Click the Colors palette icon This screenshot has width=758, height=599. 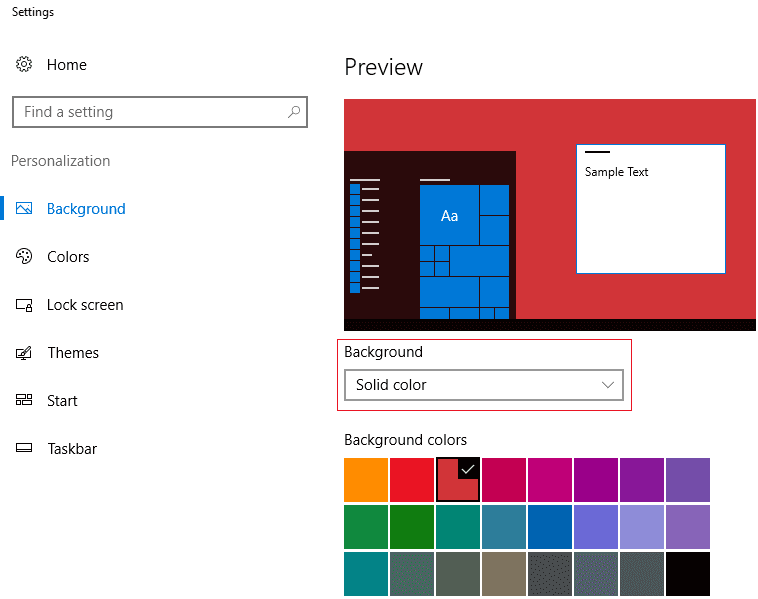(x=24, y=256)
